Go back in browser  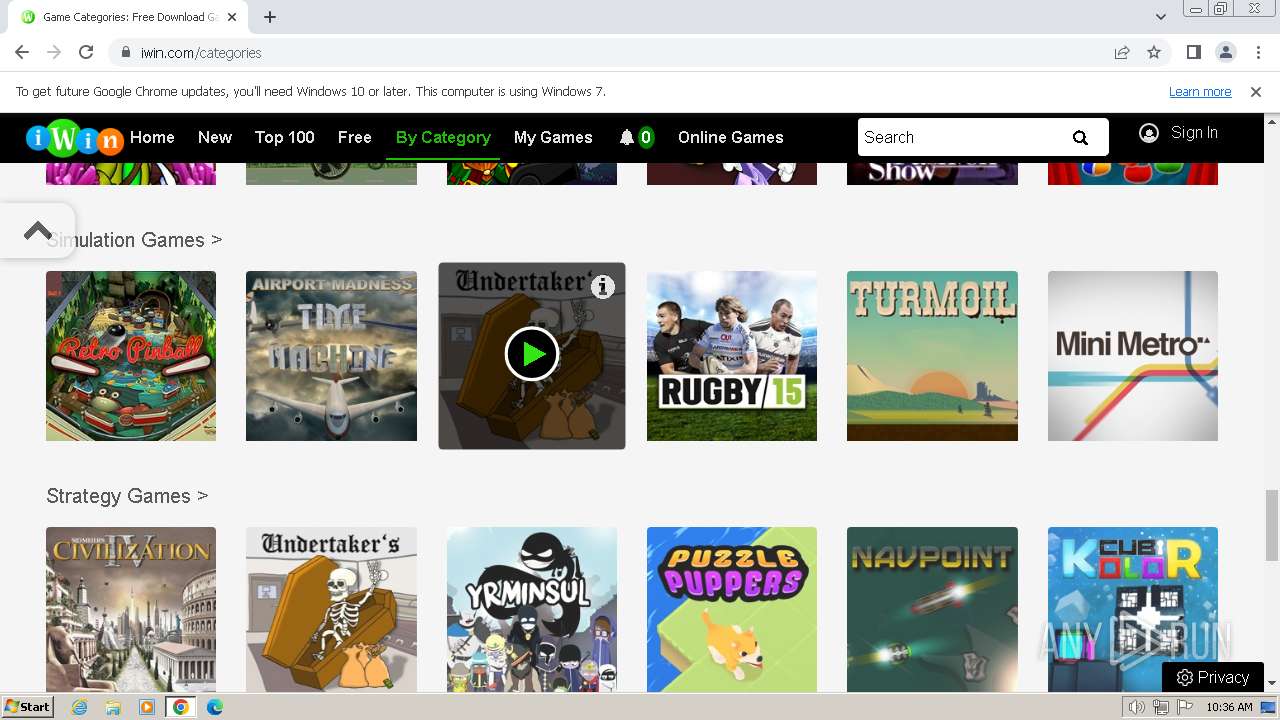coord(22,52)
